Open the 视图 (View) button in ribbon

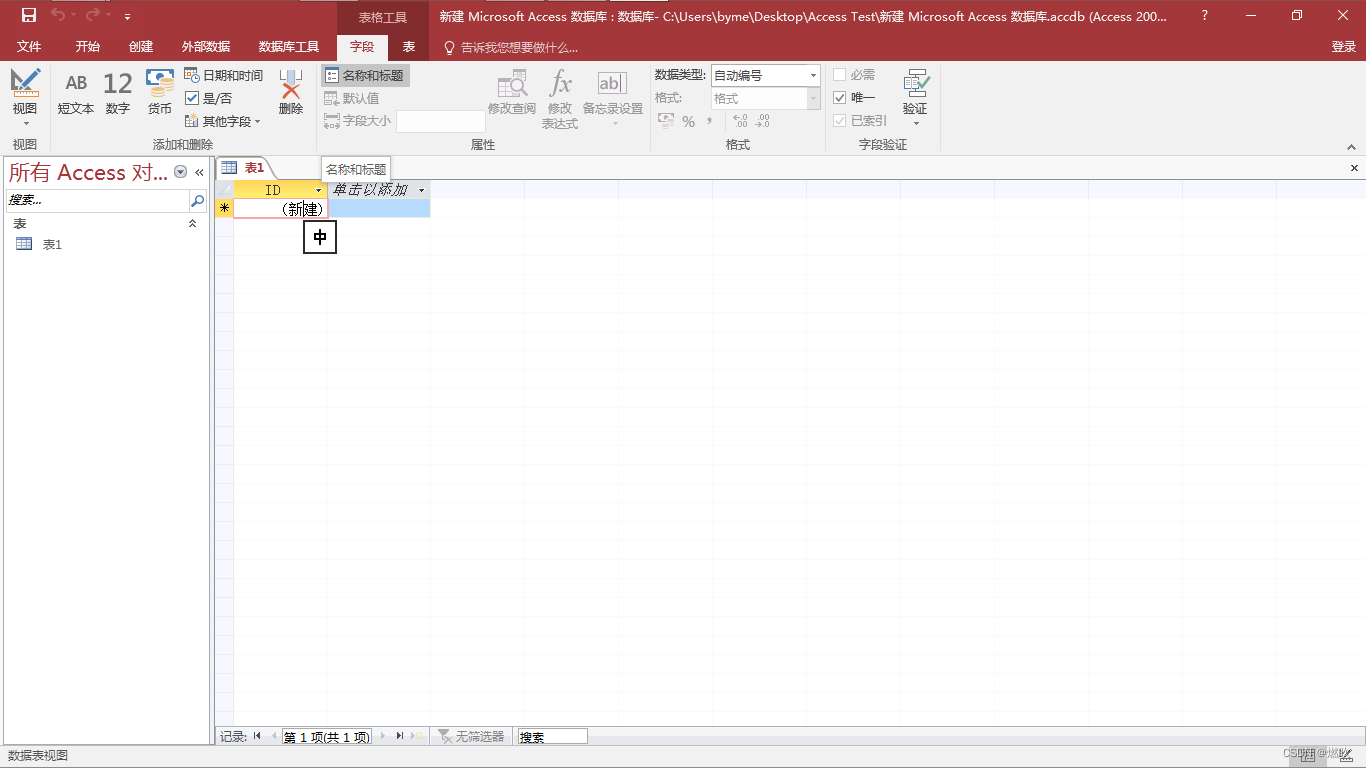pyautogui.click(x=25, y=97)
